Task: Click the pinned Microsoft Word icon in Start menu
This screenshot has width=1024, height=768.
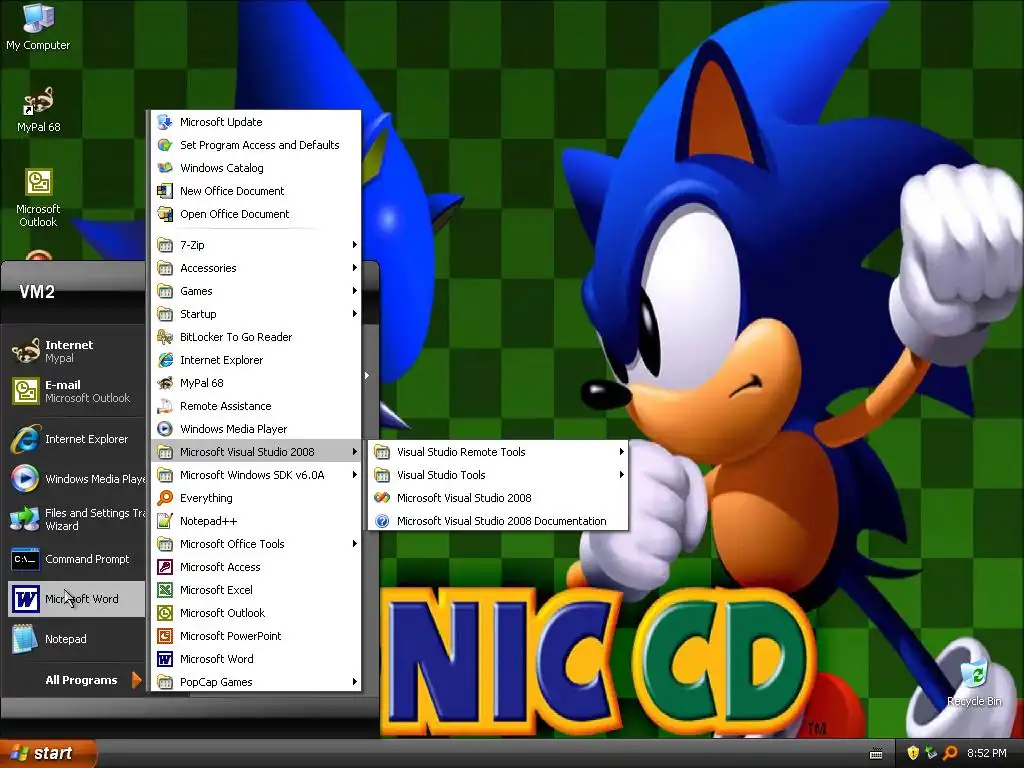Action: pyautogui.click(x=25, y=599)
